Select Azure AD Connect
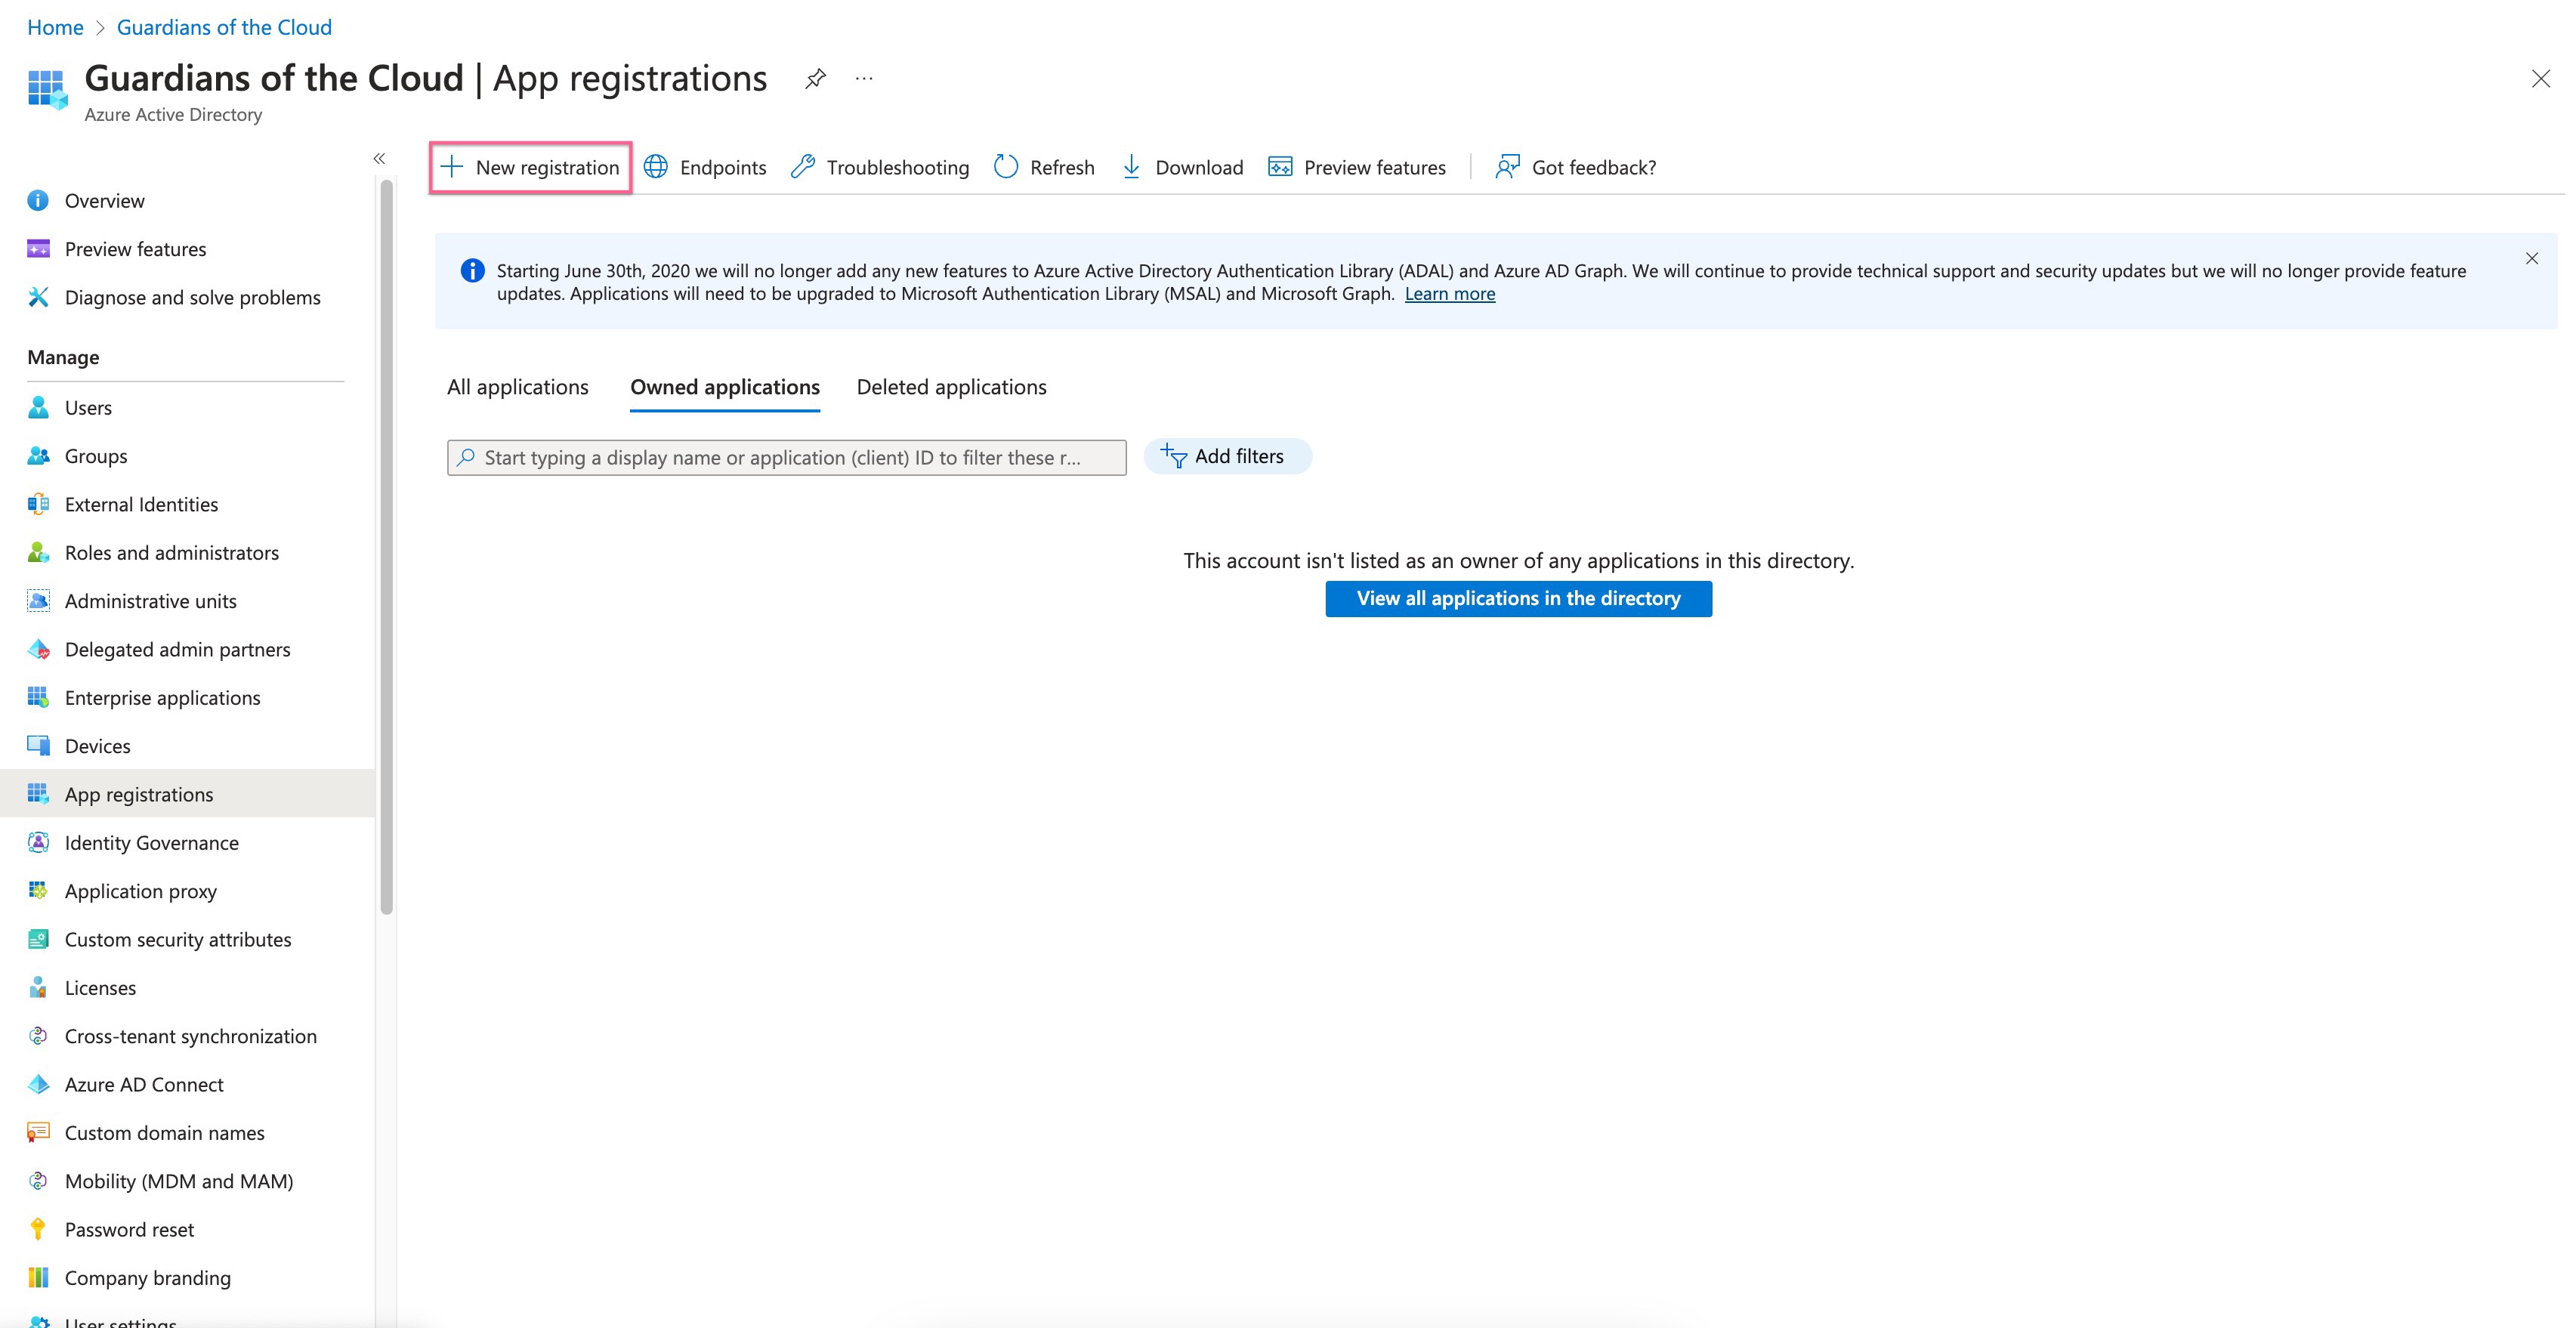Image resolution: width=2576 pixels, height=1328 pixels. point(144,1084)
